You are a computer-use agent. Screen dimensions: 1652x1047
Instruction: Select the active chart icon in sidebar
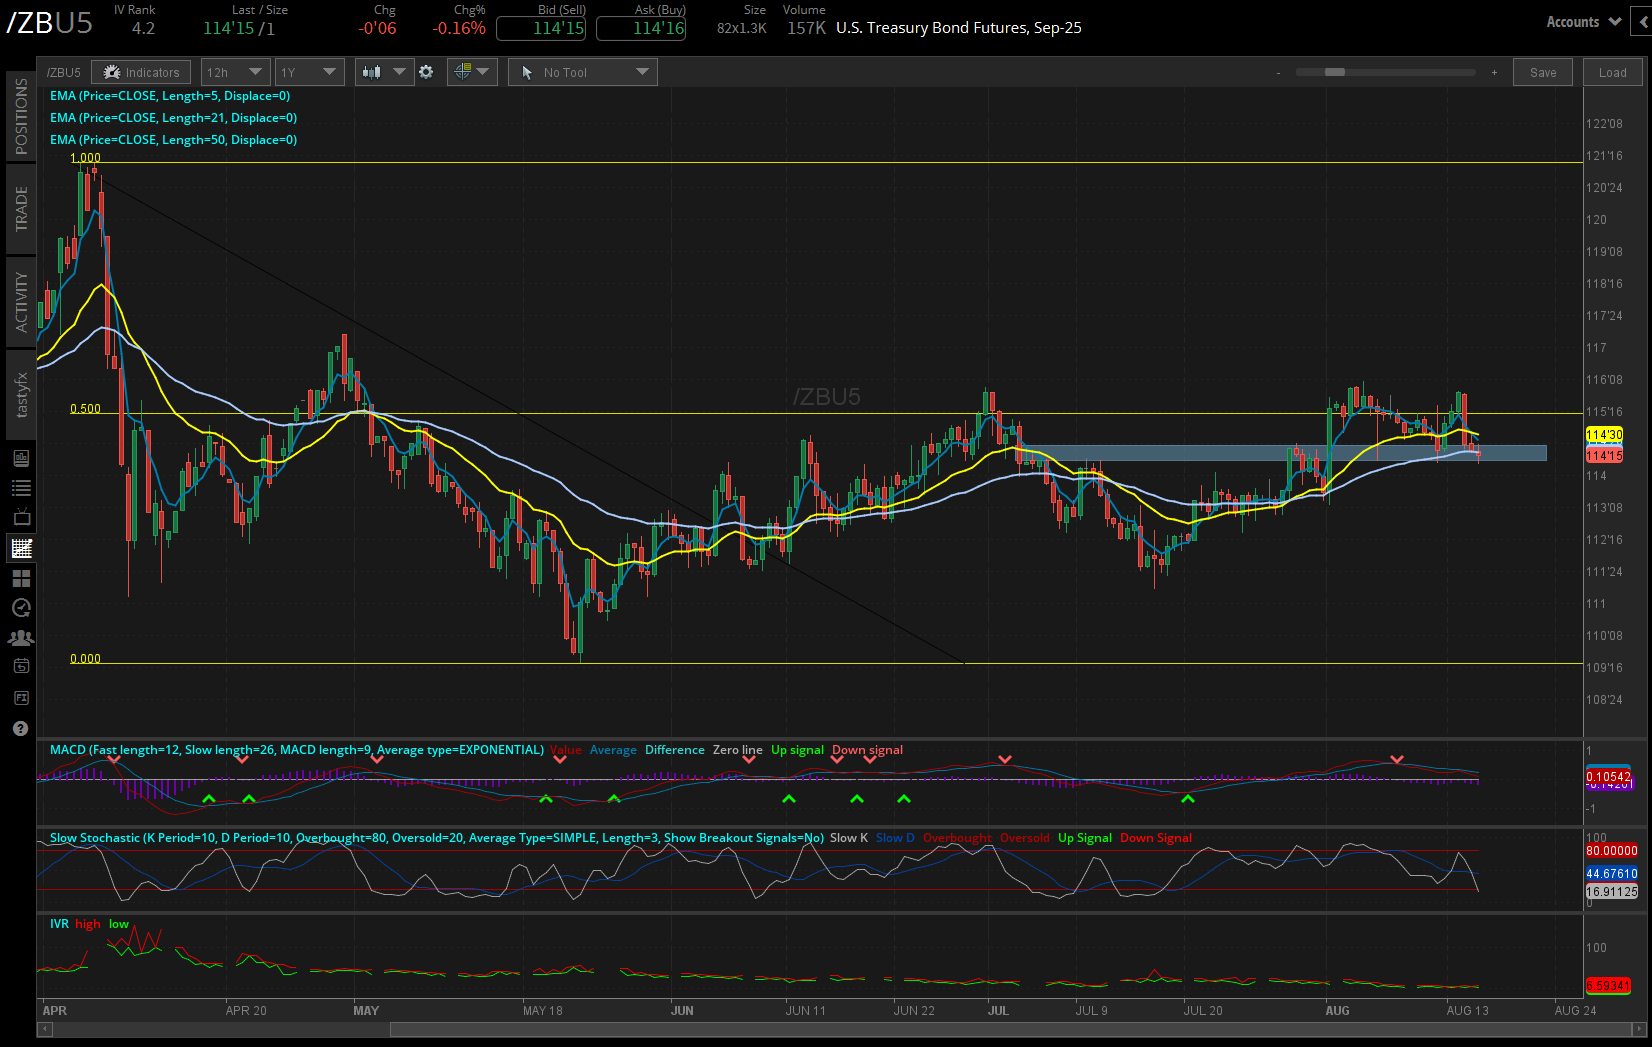[20, 547]
